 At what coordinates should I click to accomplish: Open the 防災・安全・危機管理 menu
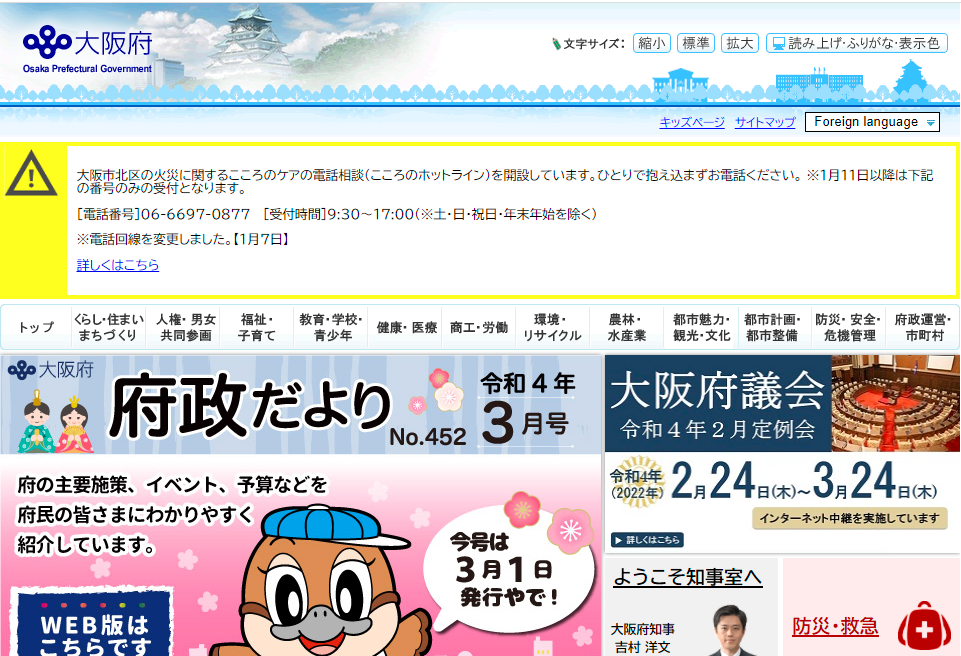848,327
